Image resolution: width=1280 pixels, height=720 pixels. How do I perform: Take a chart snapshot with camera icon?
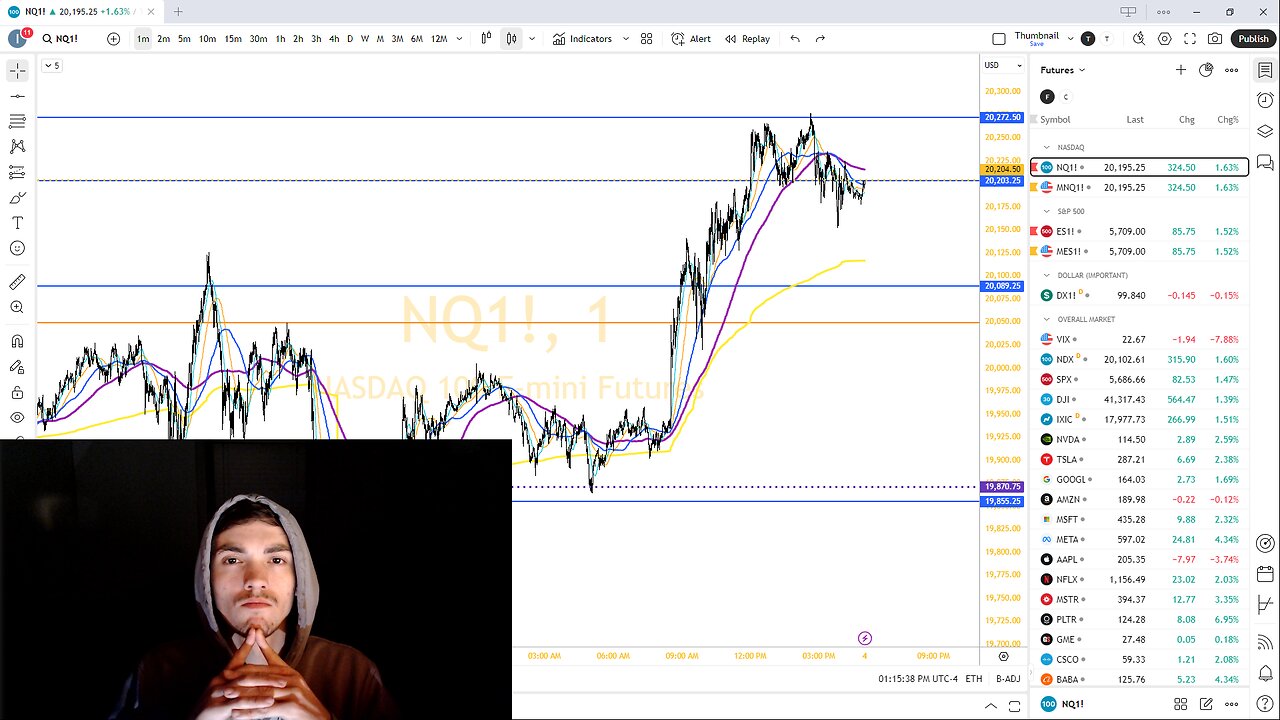pyautogui.click(x=1215, y=39)
